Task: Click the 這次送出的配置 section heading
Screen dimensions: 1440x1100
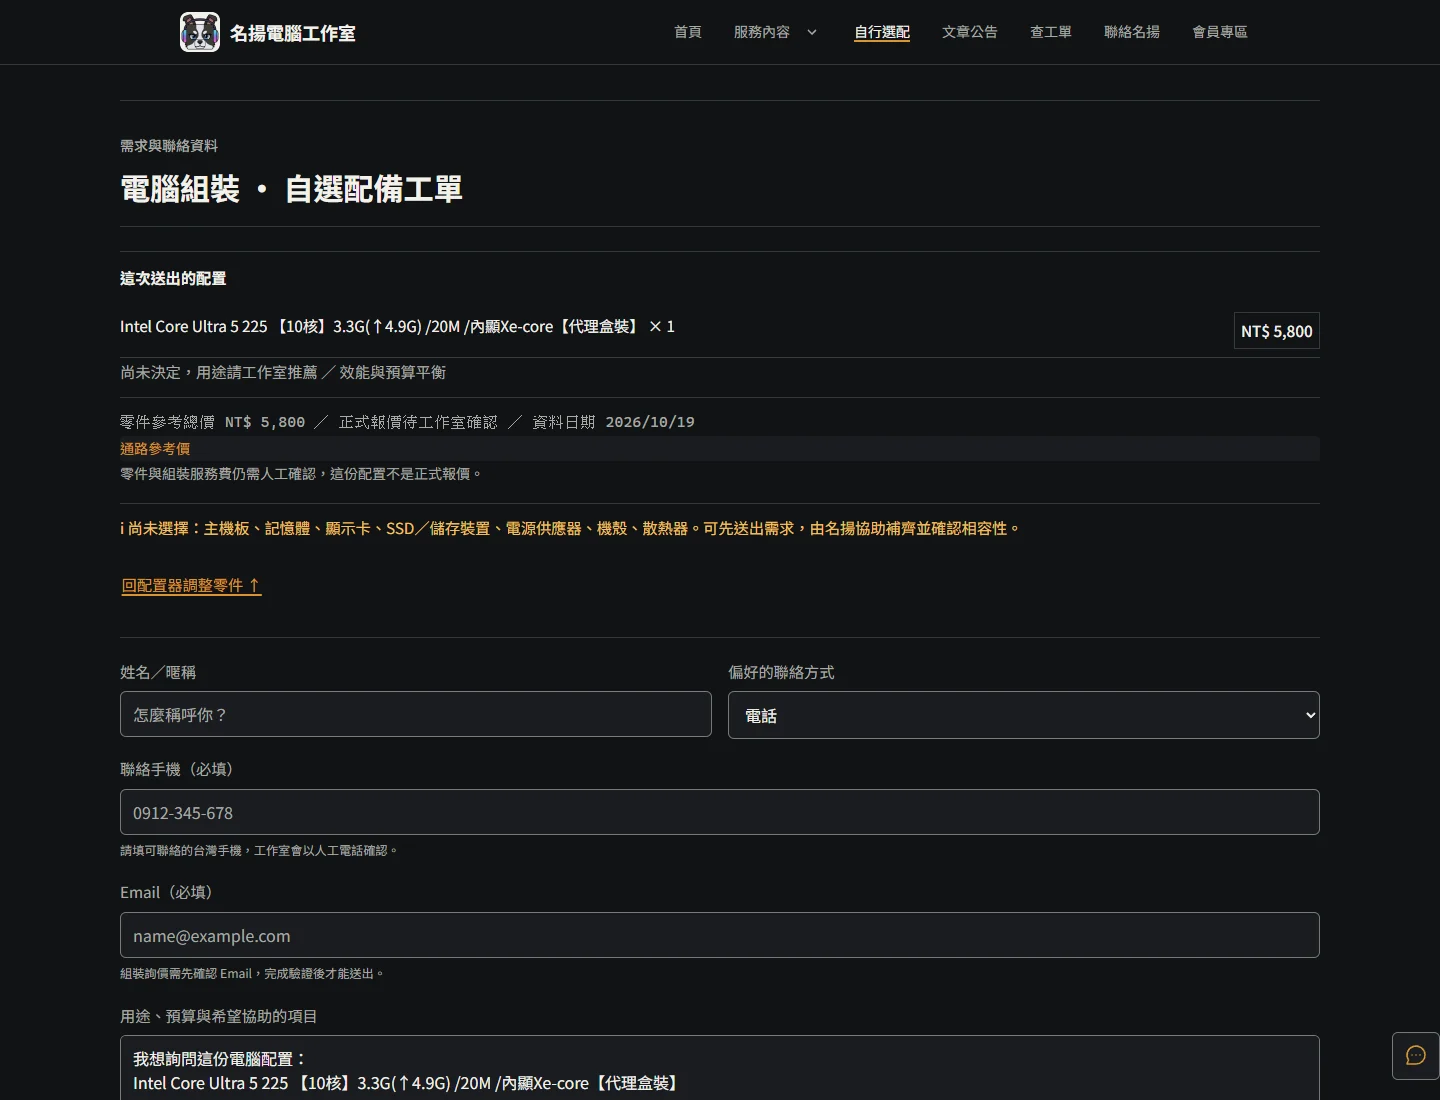Action: click(173, 278)
